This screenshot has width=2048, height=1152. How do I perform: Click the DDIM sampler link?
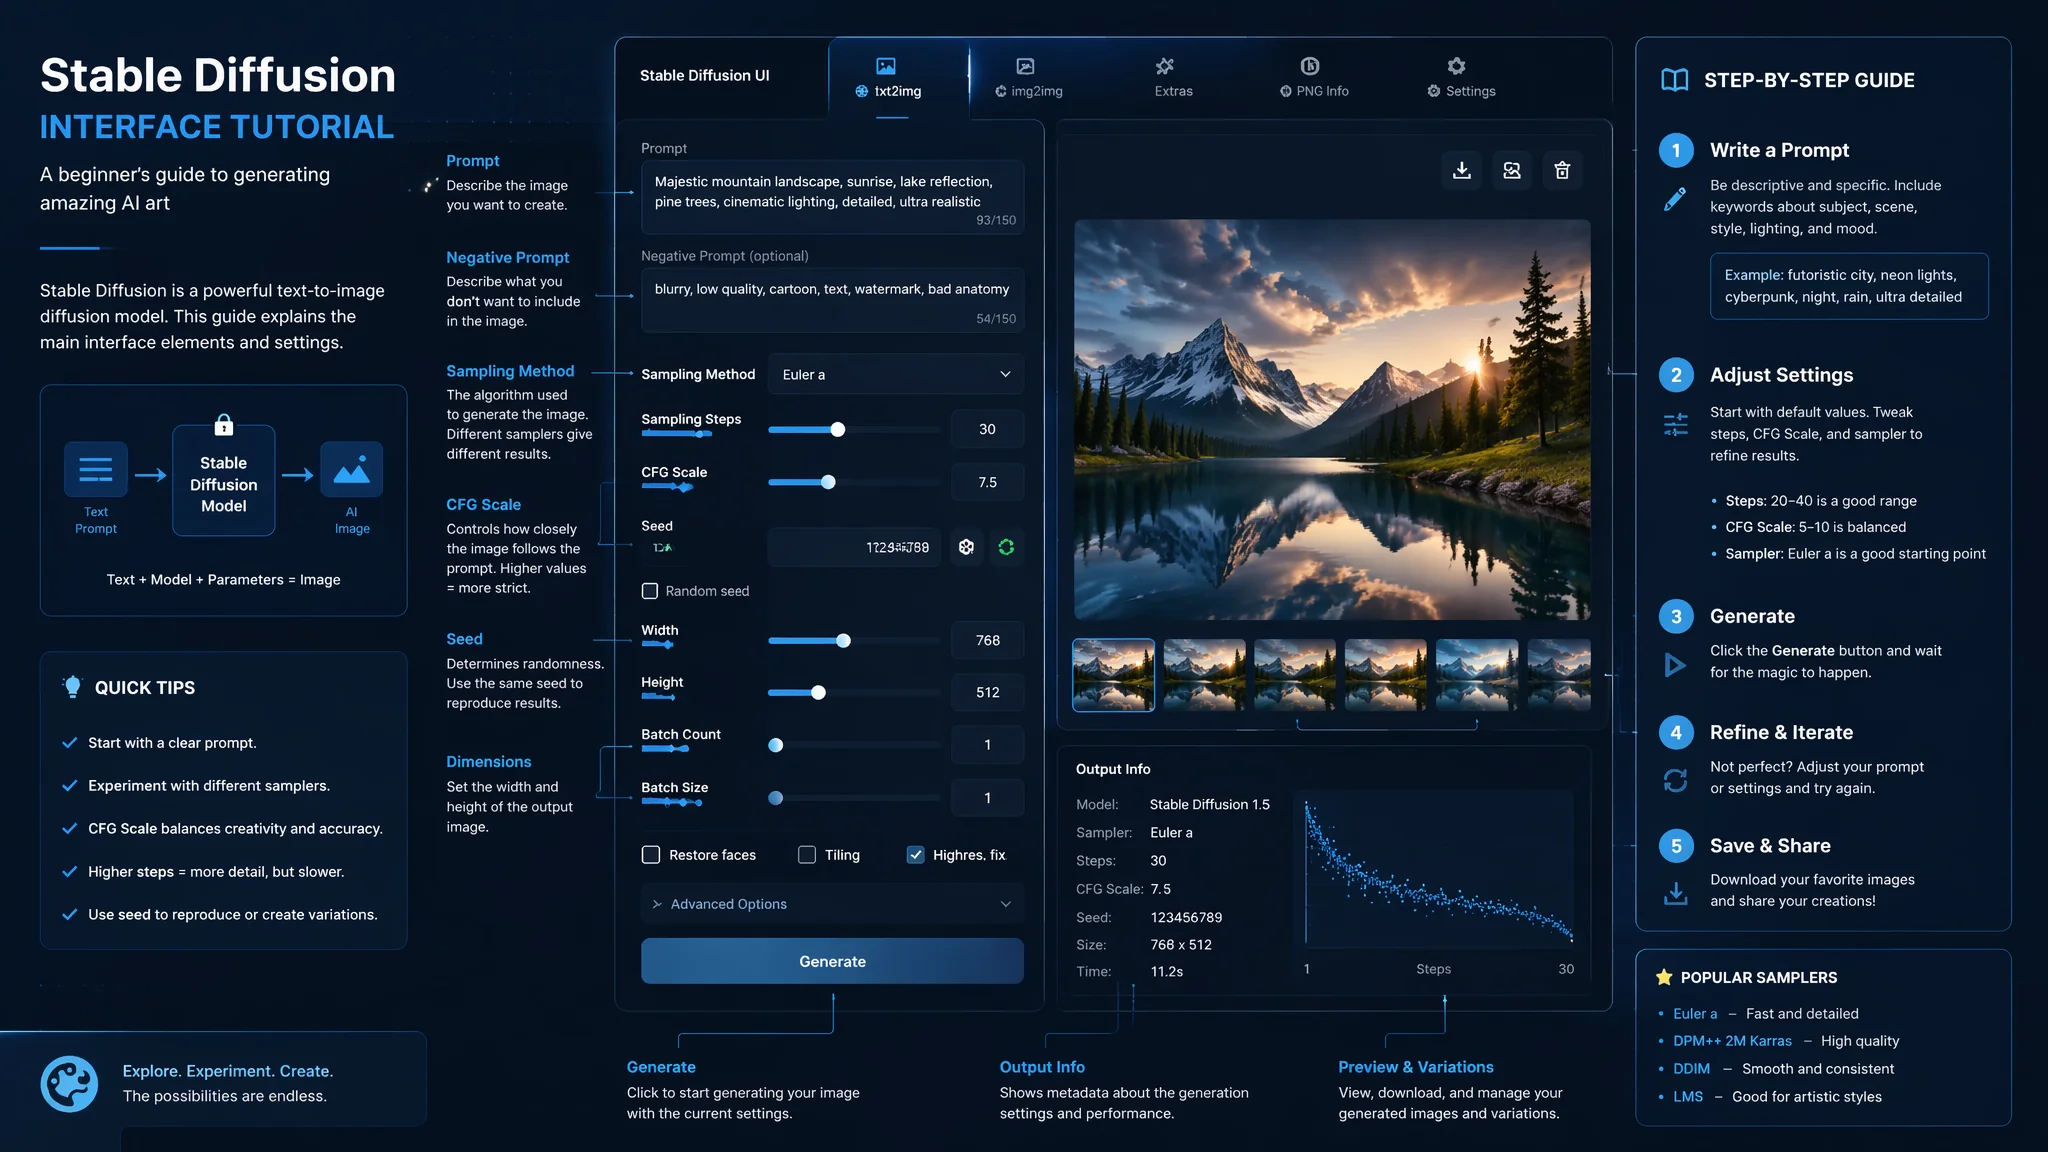click(1692, 1069)
